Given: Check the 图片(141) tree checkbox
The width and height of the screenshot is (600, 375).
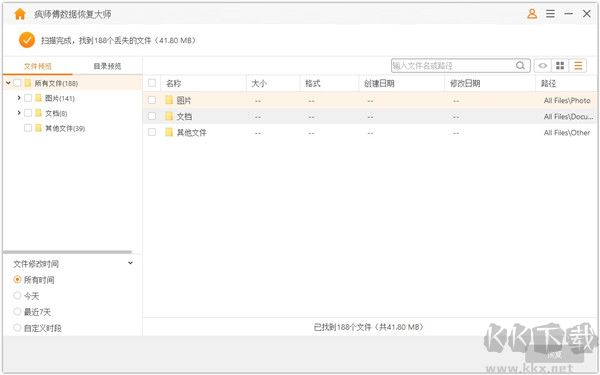Looking at the screenshot, I should pyautogui.click(x=28, y=98).
